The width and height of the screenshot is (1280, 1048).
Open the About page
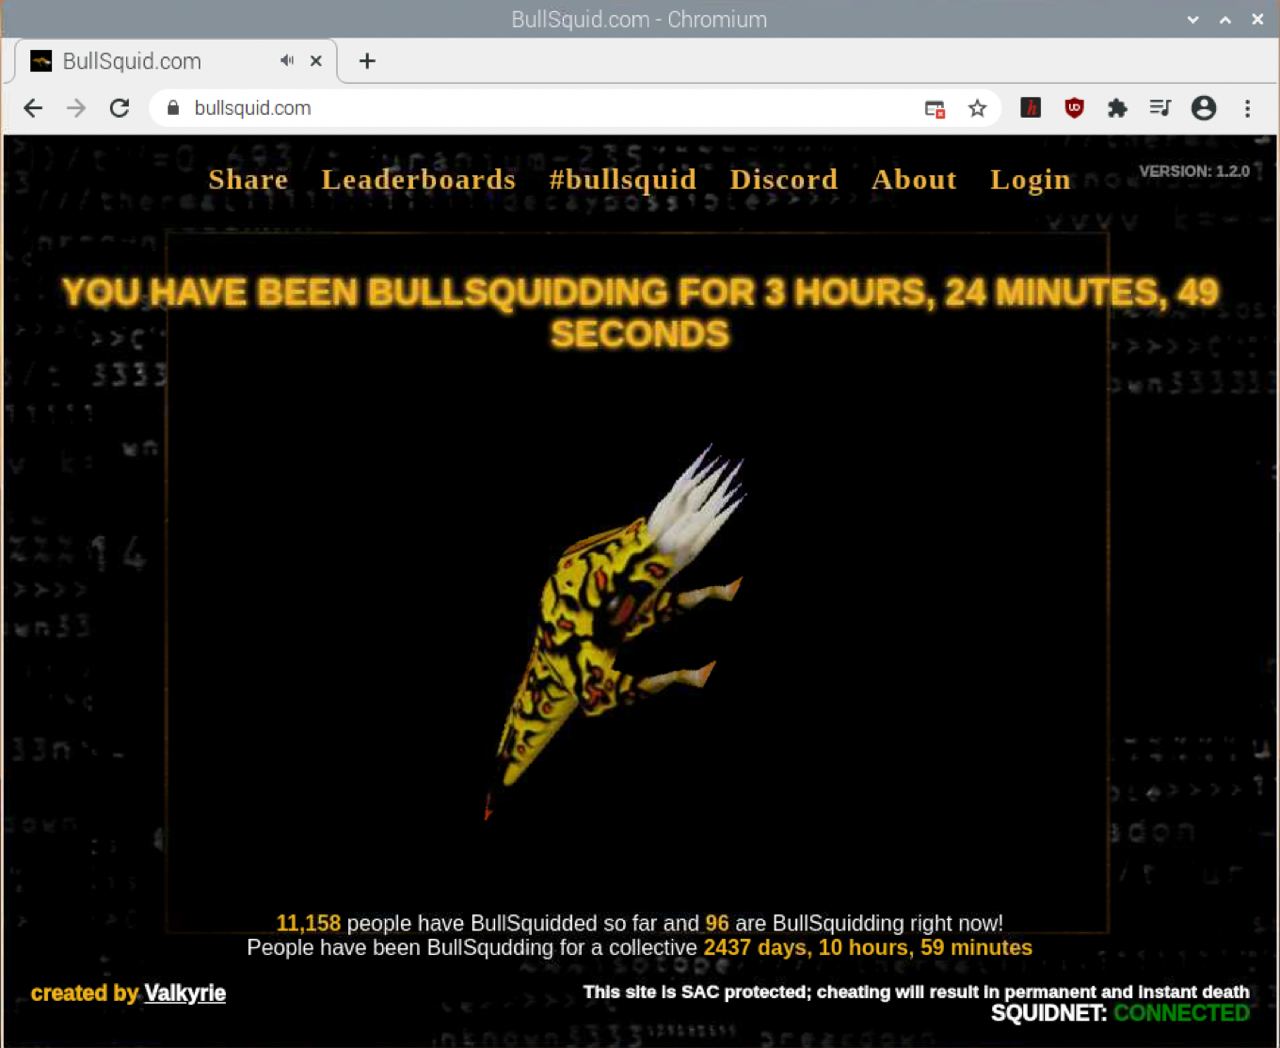914,180
